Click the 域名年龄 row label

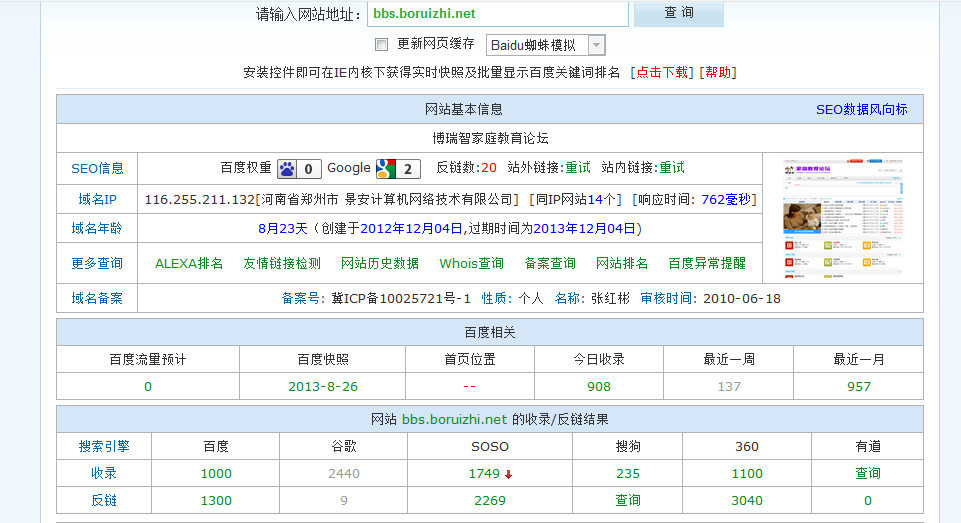[97, 229]
